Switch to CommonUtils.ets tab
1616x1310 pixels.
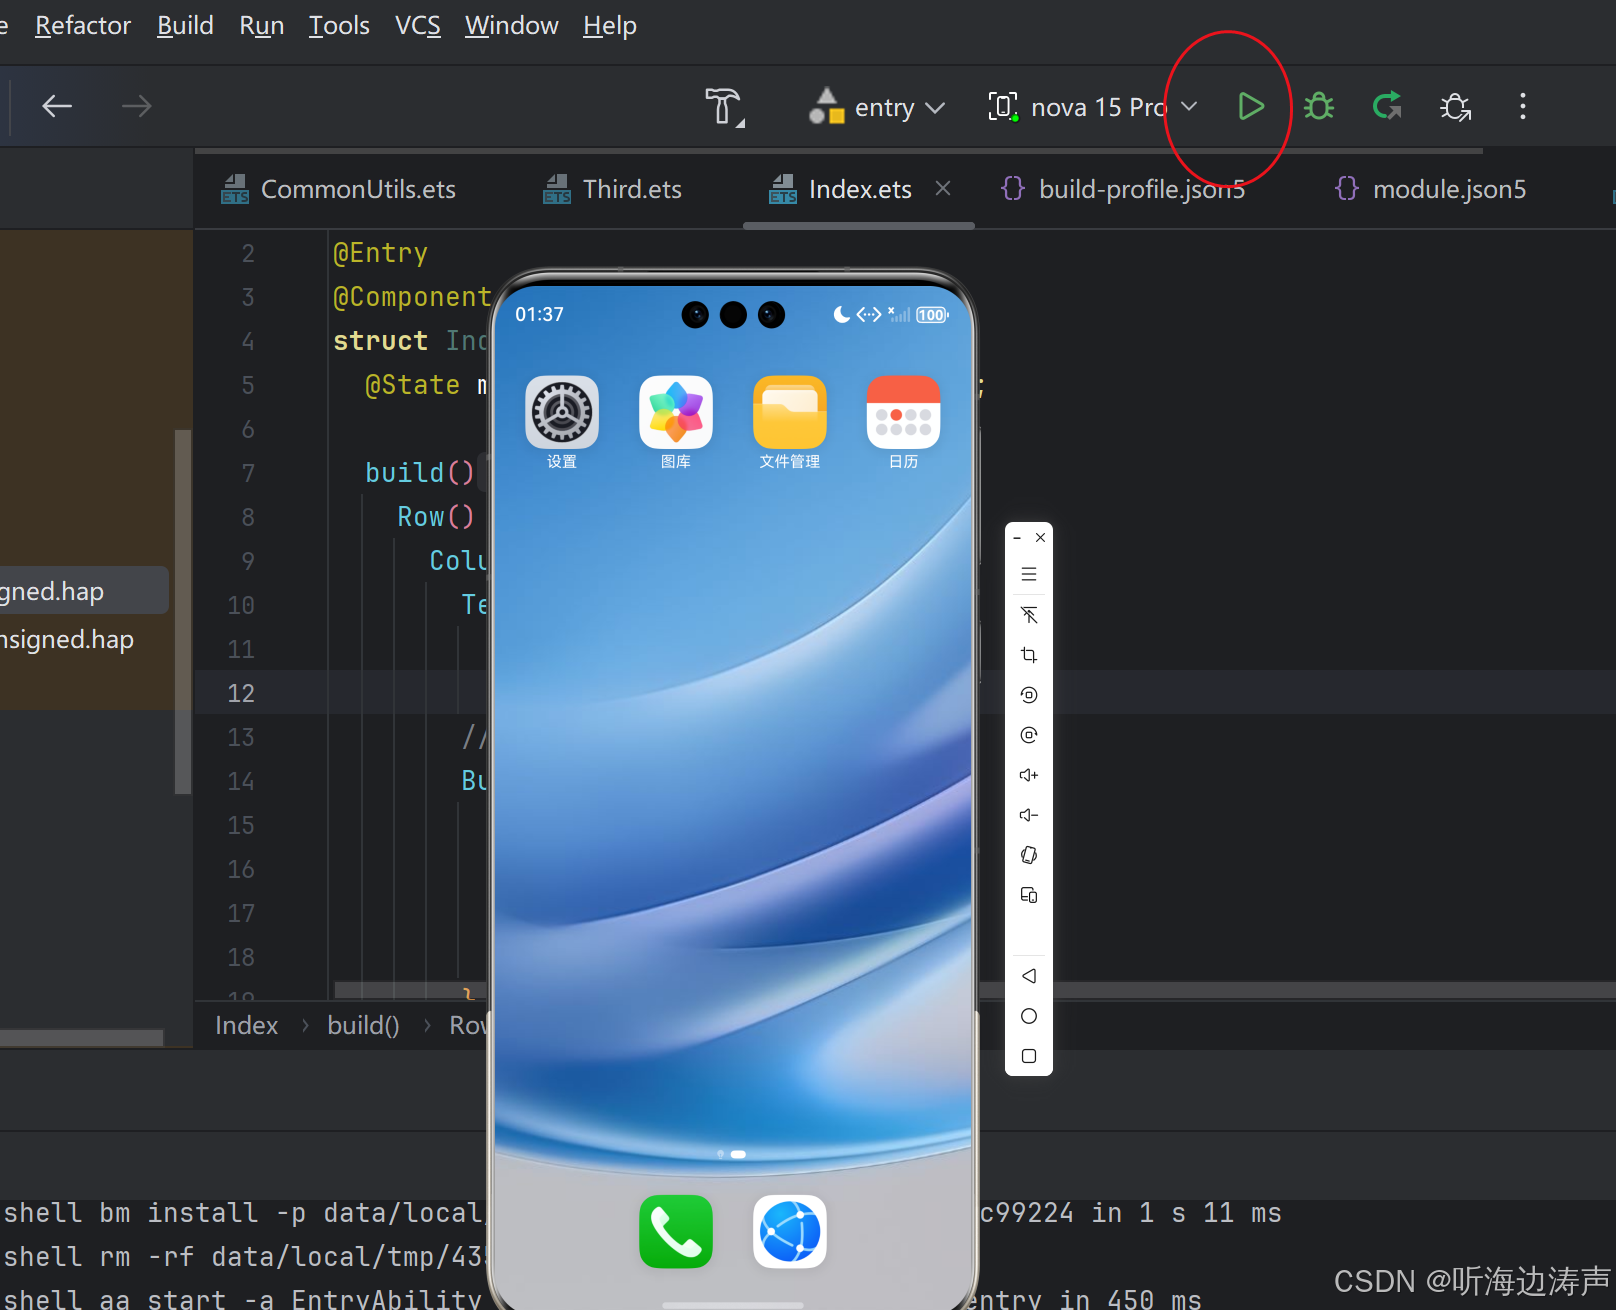(339, 189)
